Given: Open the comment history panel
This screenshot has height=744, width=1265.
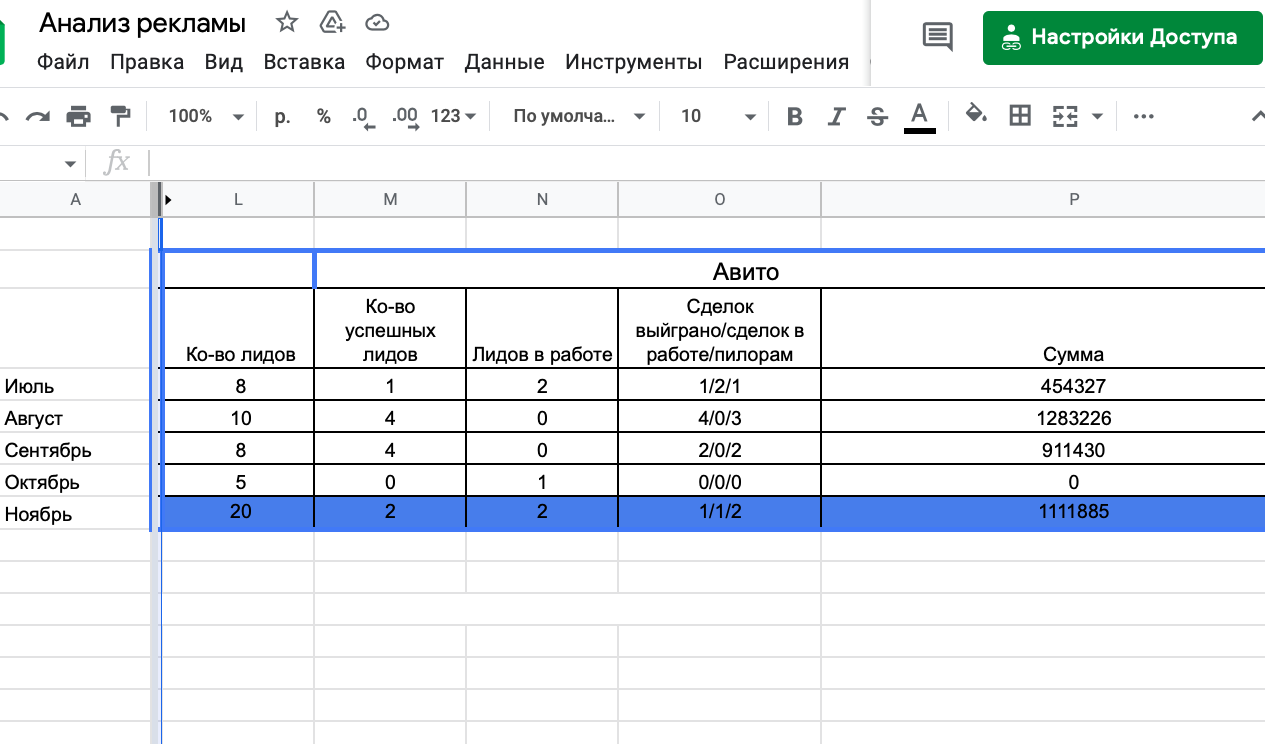Looking at the screenshot, I should pyautogui.click(x=936, y=36).
